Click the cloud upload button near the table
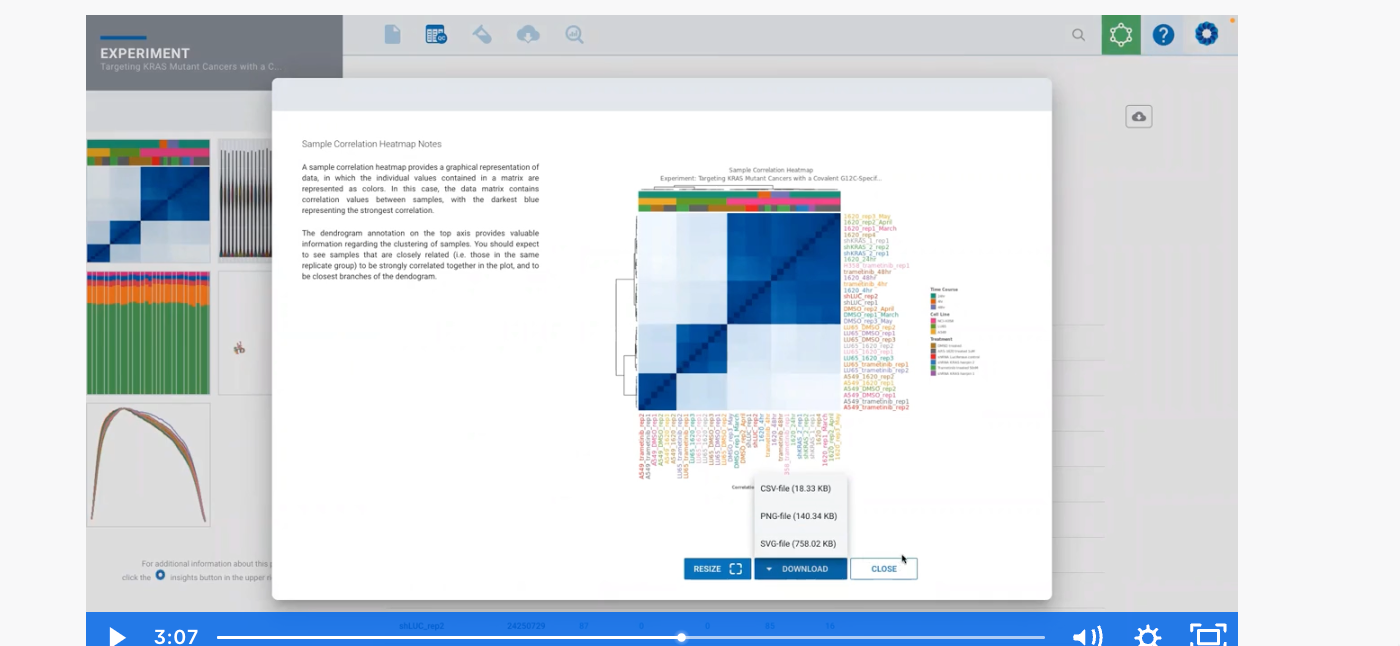Viewport: 1400px width, 646px height. [x=1139, y=116]
